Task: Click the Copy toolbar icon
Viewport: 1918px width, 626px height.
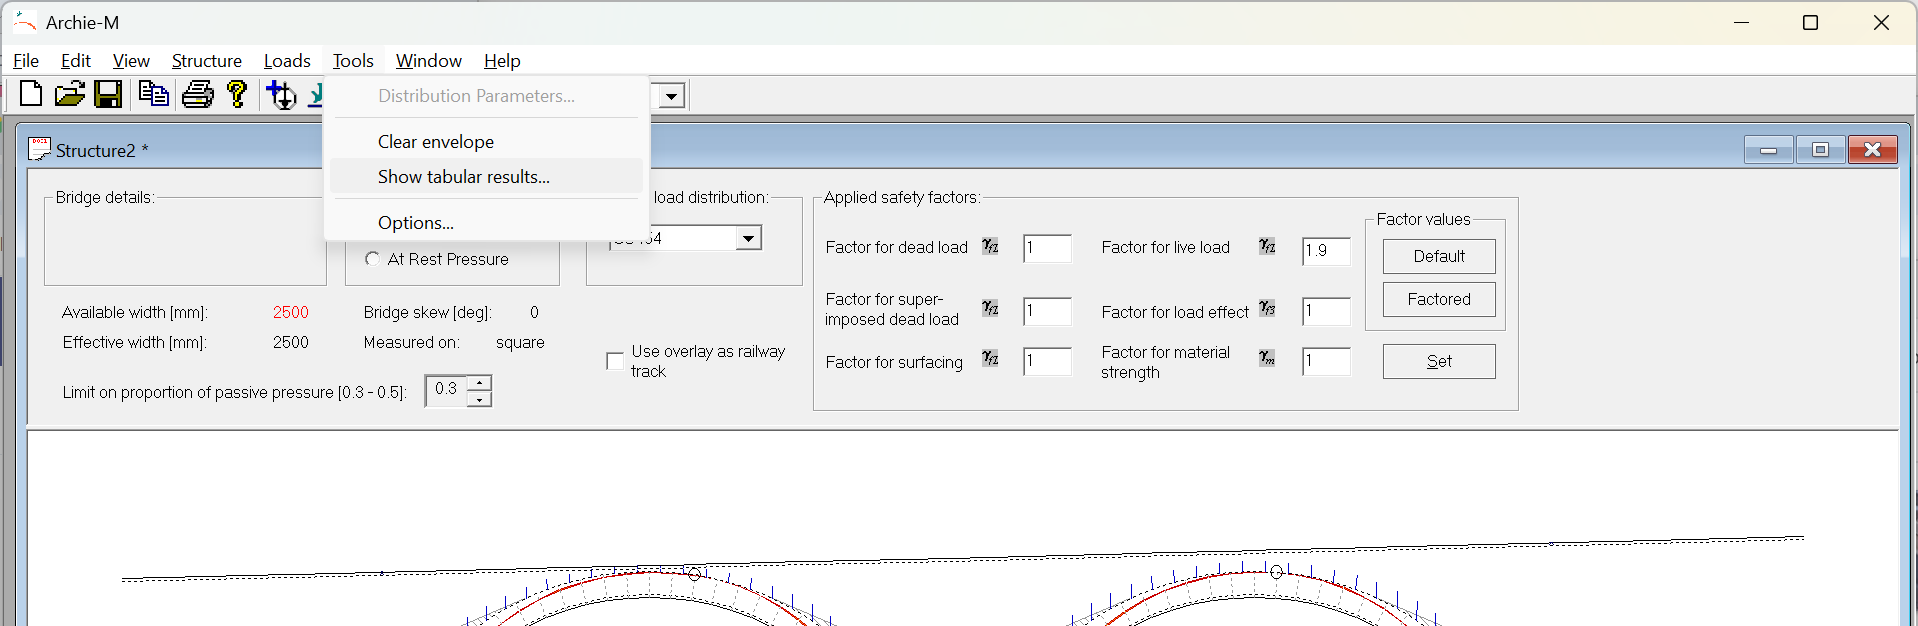Action: [x=153, y=94]
